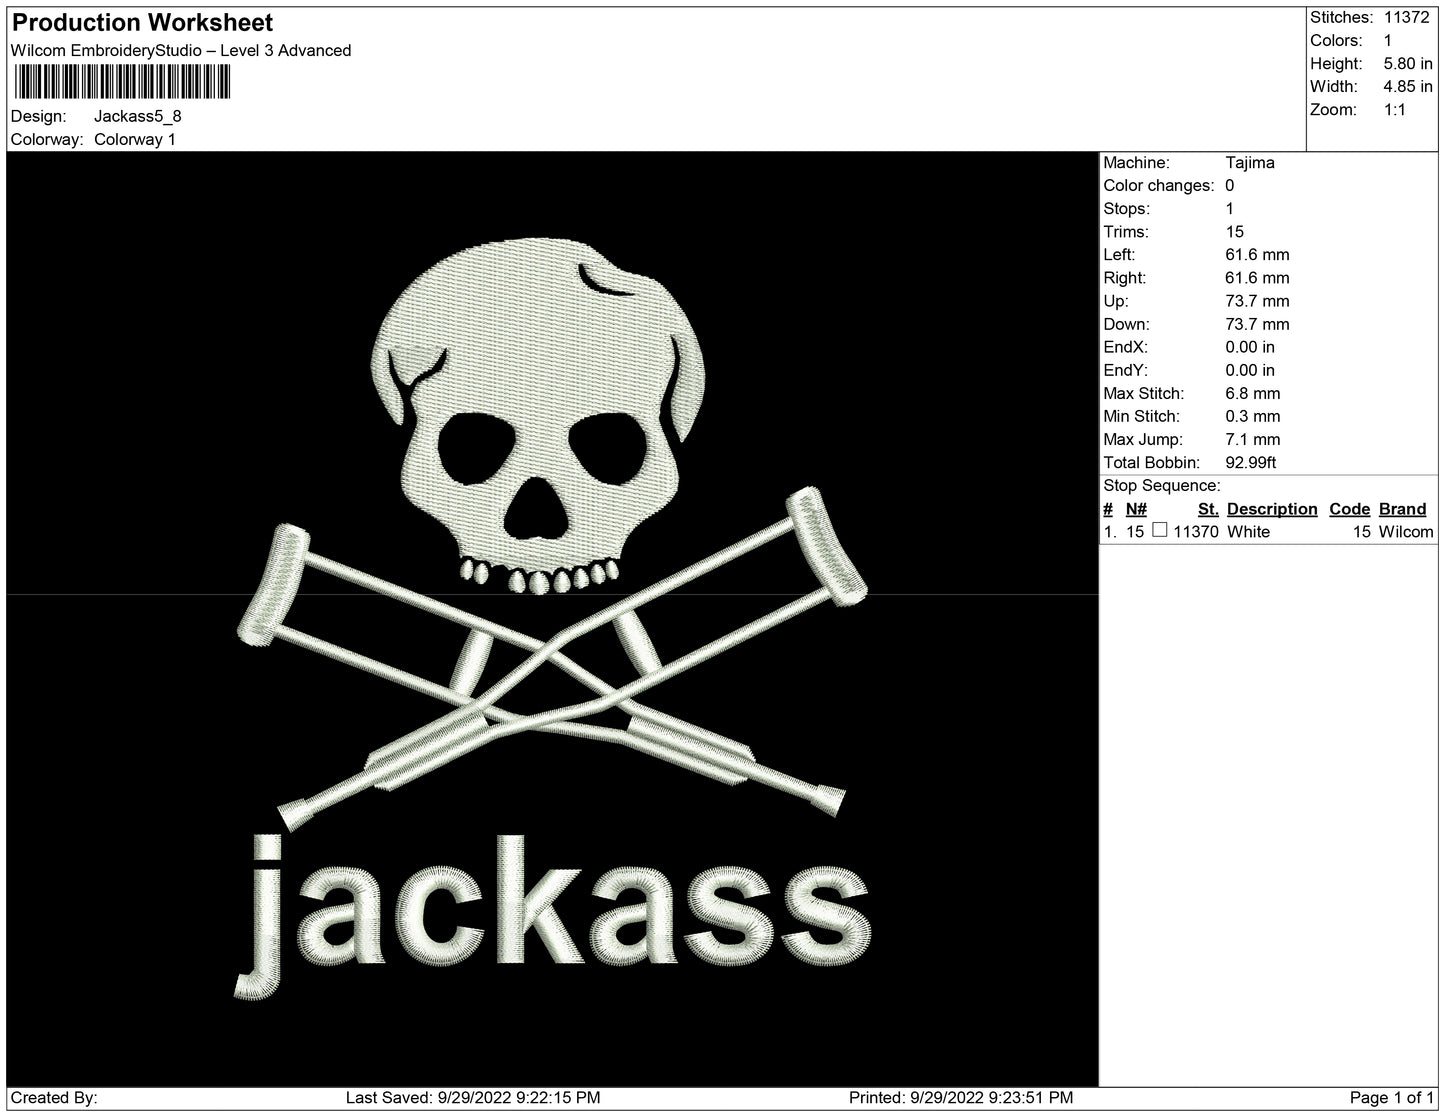This screenshot has width=1445, height=1112.
Task: Click the embroidered 'jackass' lettering in preview
Action: coord(551,918)
